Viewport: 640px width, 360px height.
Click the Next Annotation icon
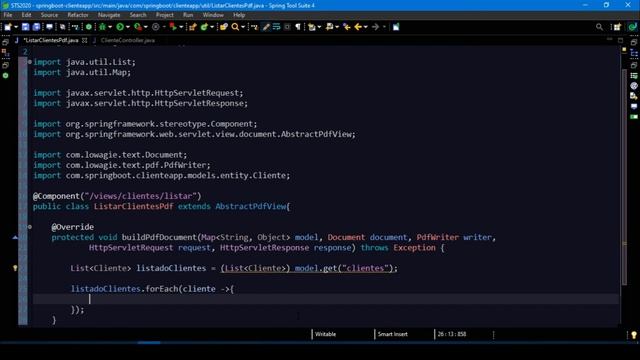312,27
